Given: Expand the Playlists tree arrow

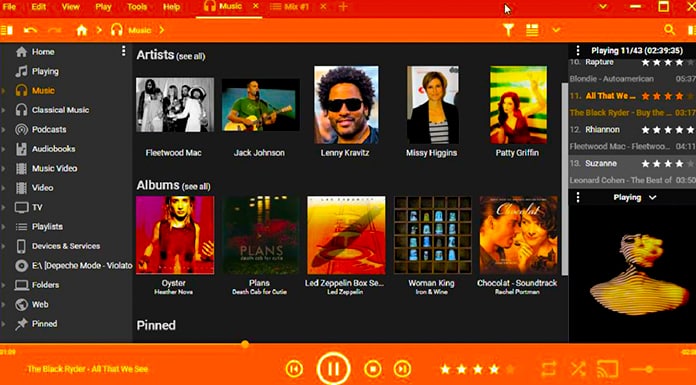Looking at the screenshot, I should [4, 227].
